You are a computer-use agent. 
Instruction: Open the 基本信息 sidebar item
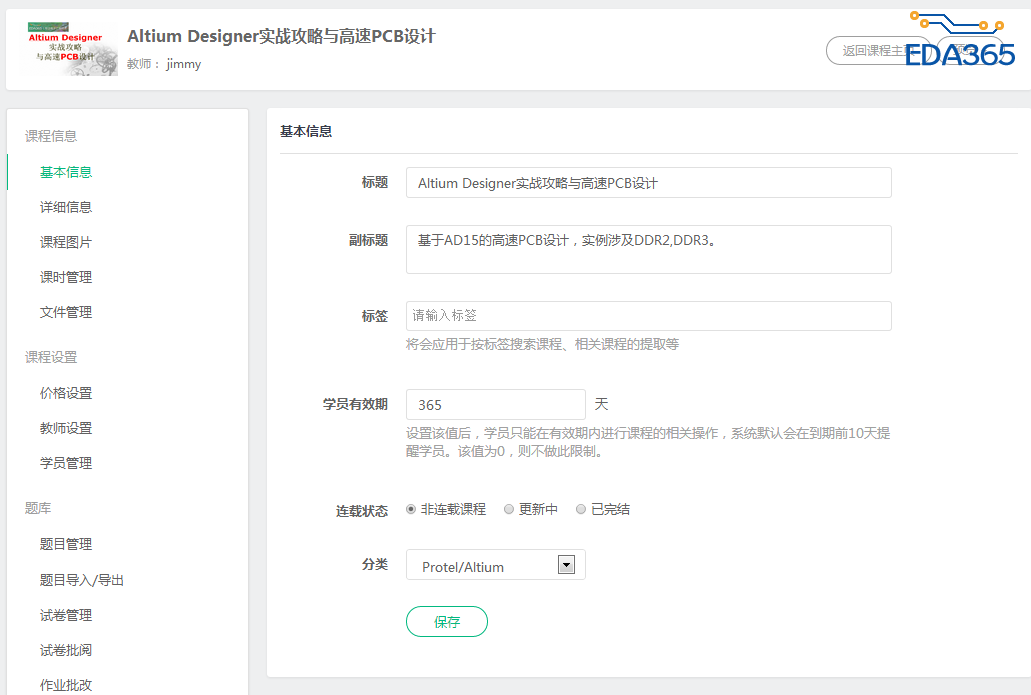point(66,172)
